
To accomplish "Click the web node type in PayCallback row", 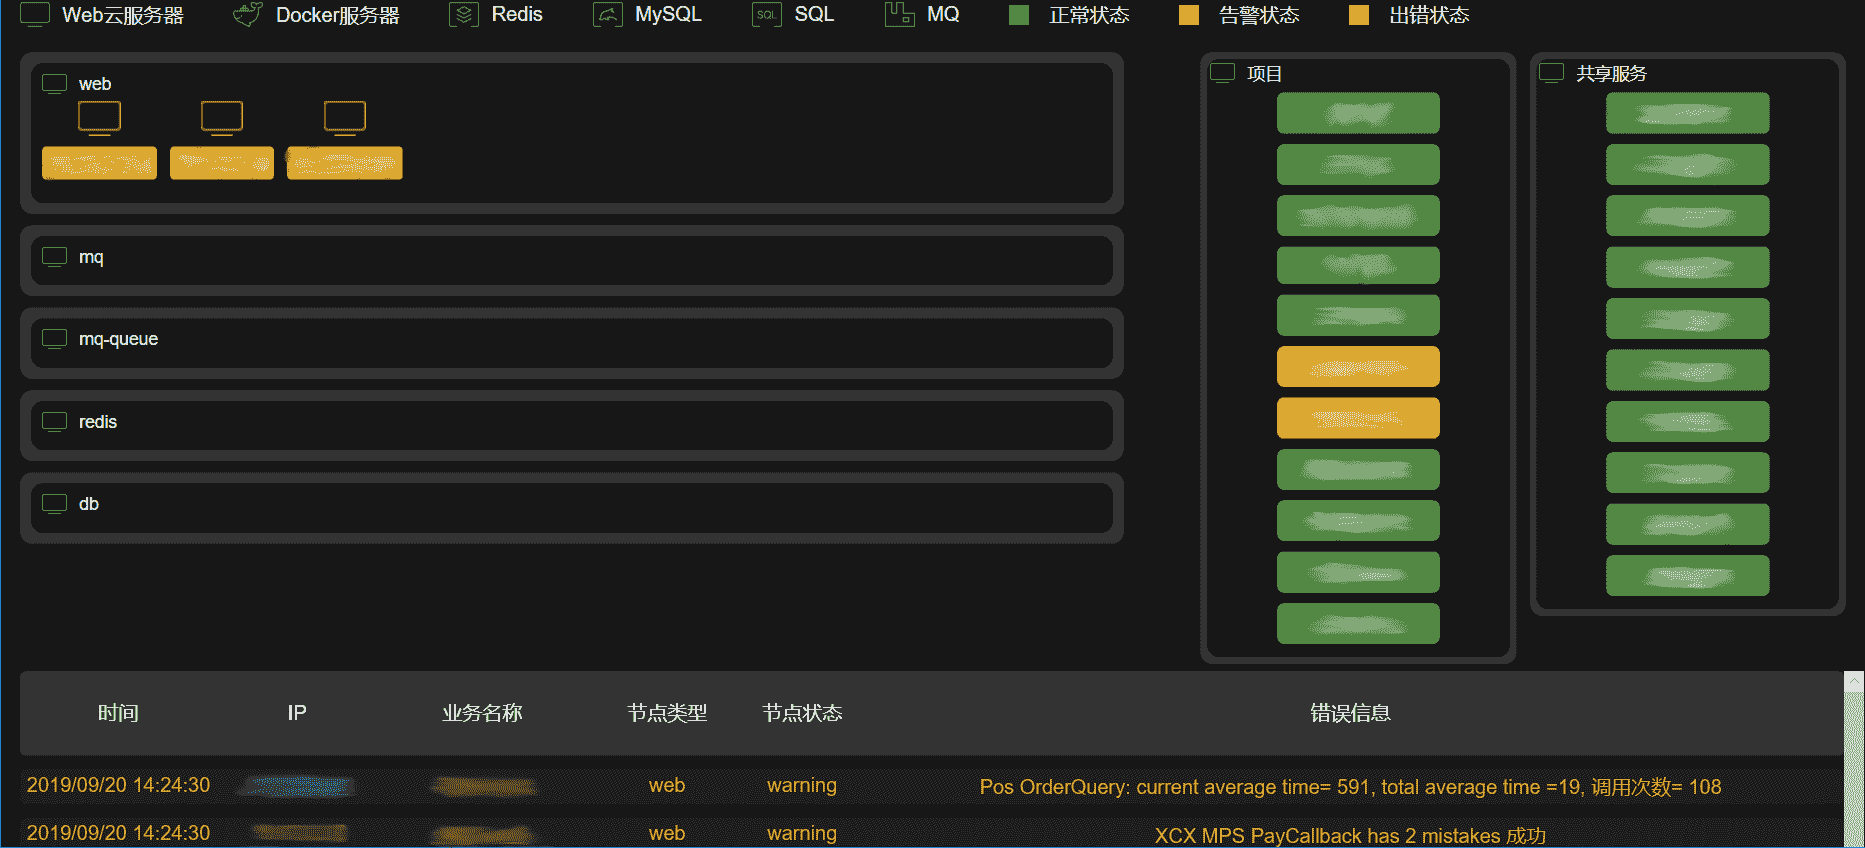I will pos(667,833).
